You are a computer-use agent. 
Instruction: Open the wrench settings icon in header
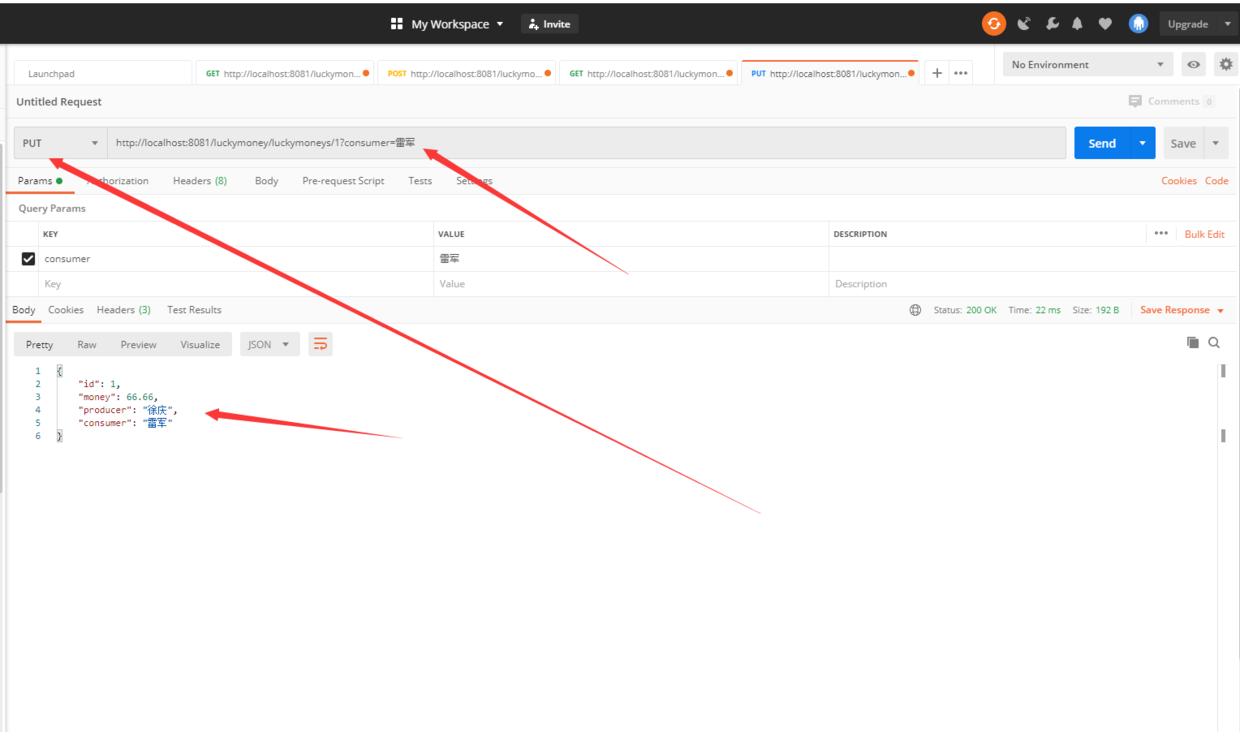[x=1052, y=24]
